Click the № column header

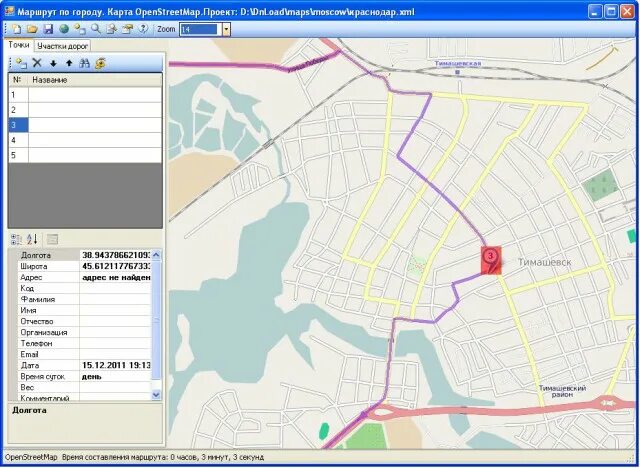pyautogui.click(x=18, y=80)
